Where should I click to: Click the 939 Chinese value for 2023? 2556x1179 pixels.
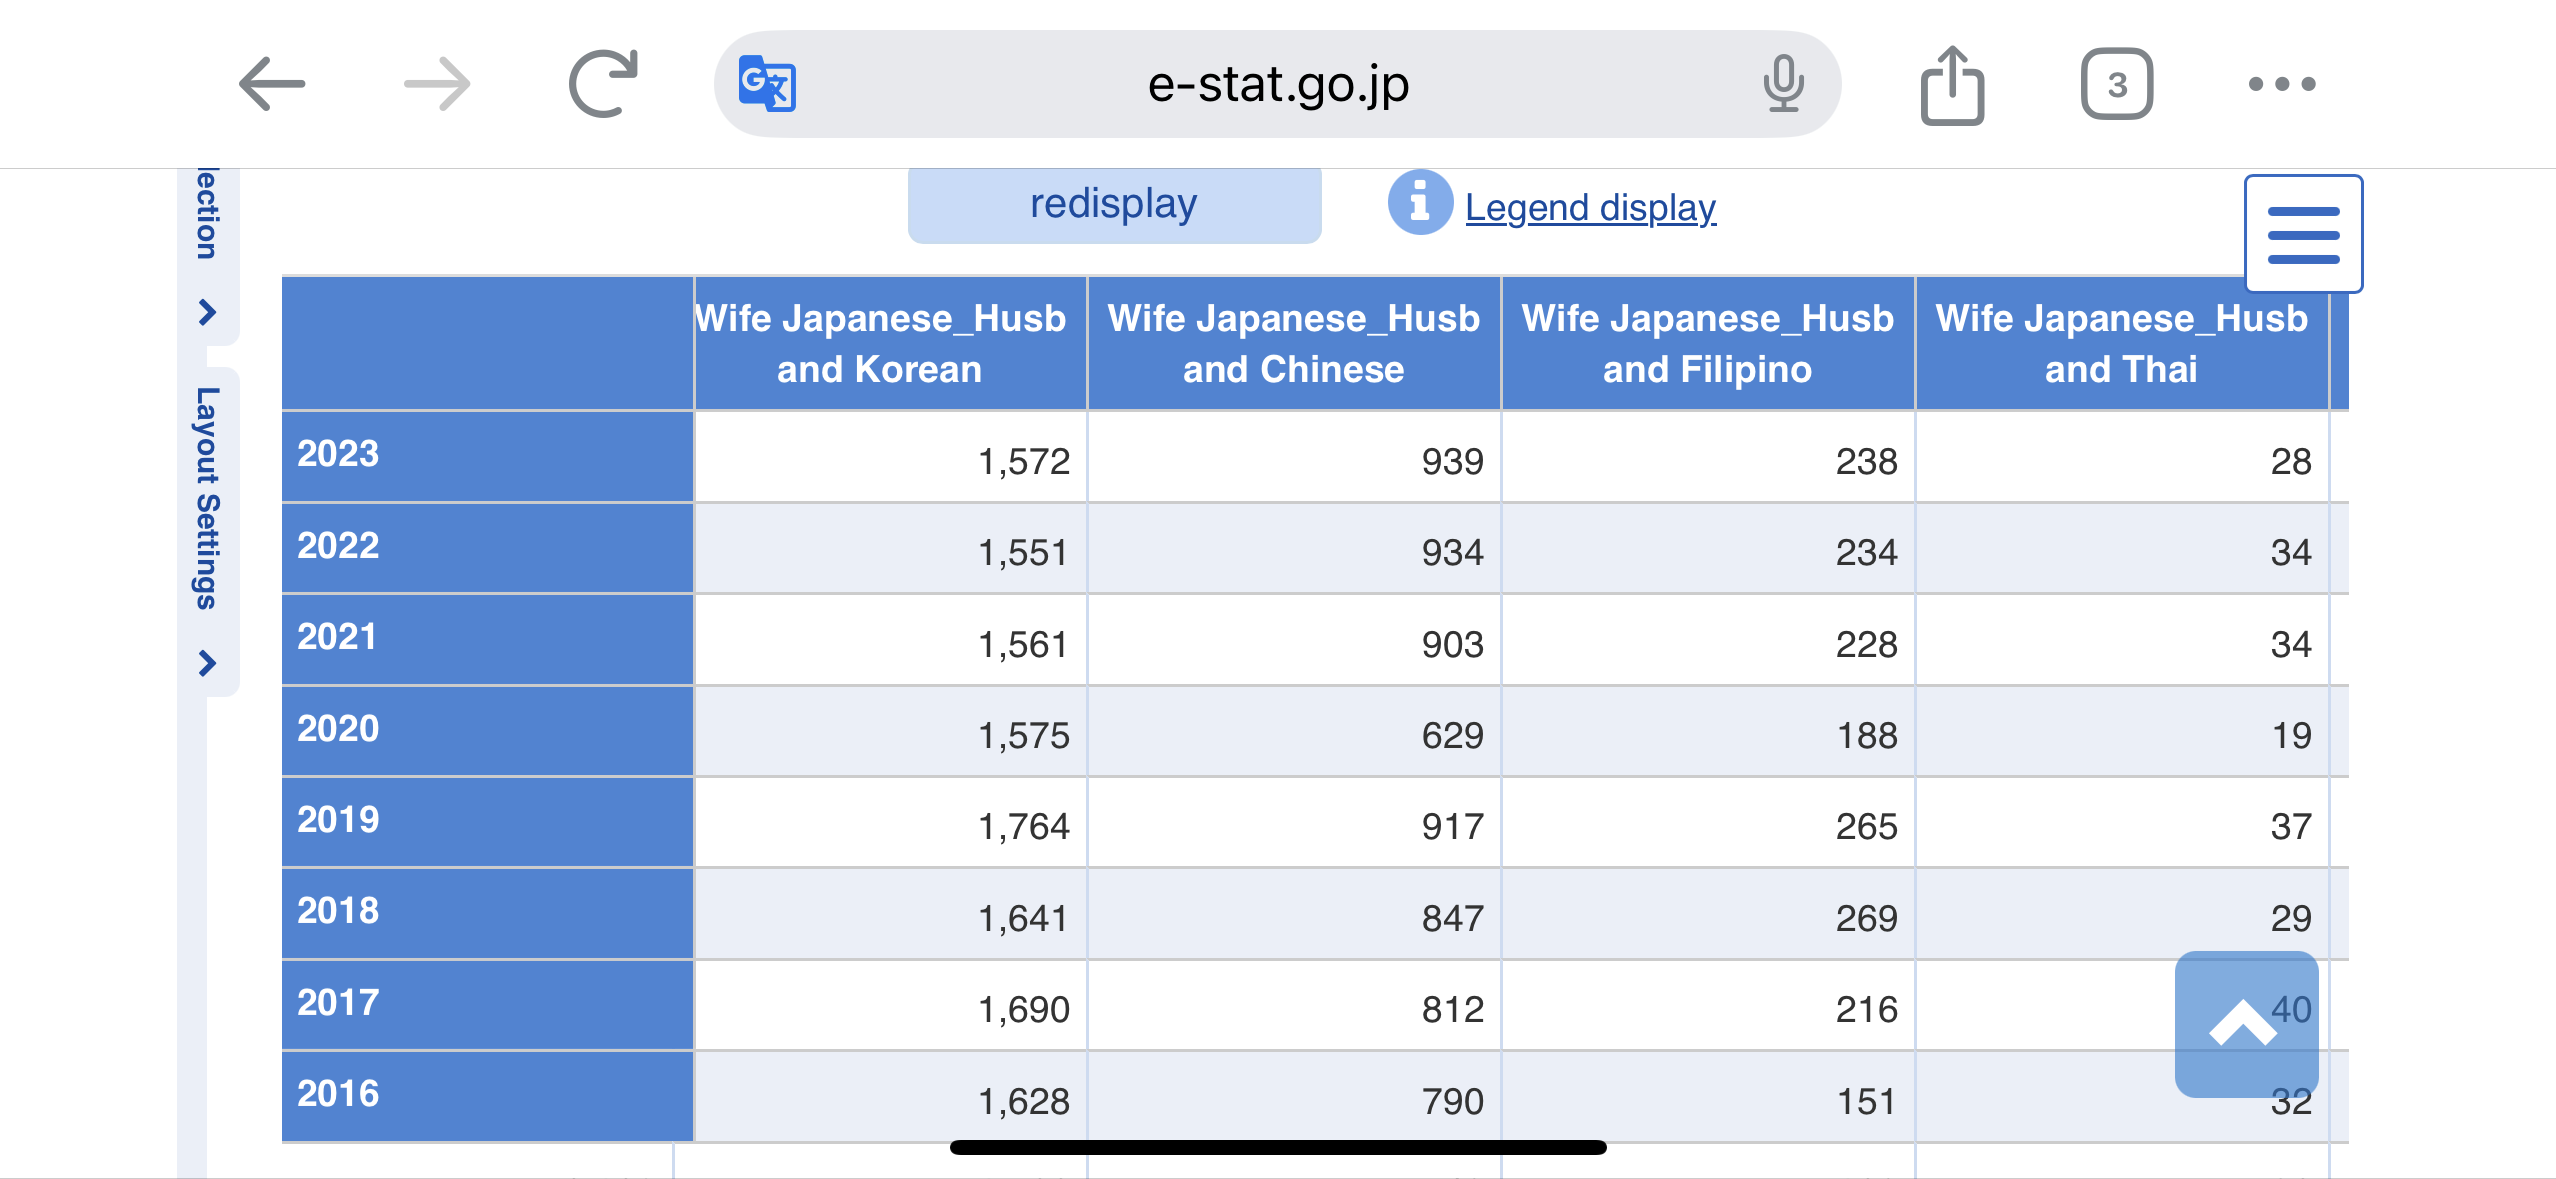tap(1294, 458)
